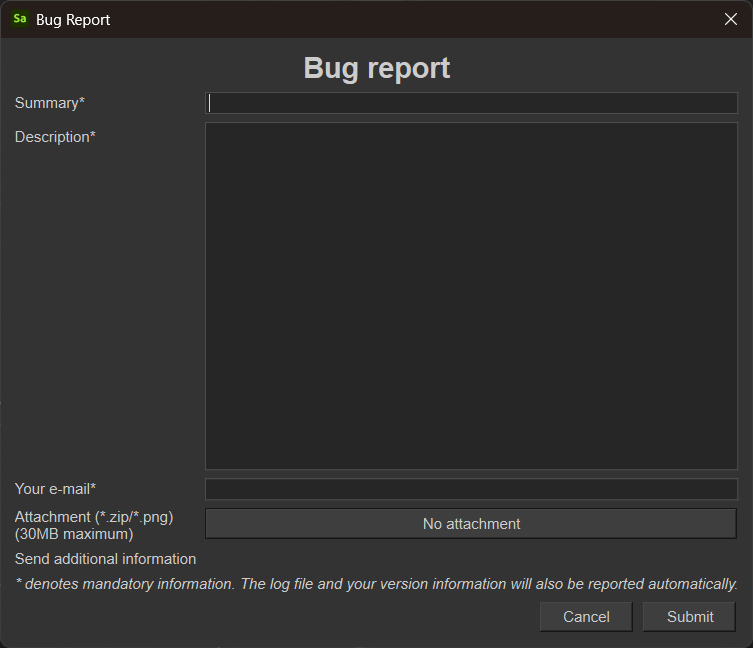This screenshot has height=648, width=753.
Task: Click the Send additional information label
Action: pos(105,559)
